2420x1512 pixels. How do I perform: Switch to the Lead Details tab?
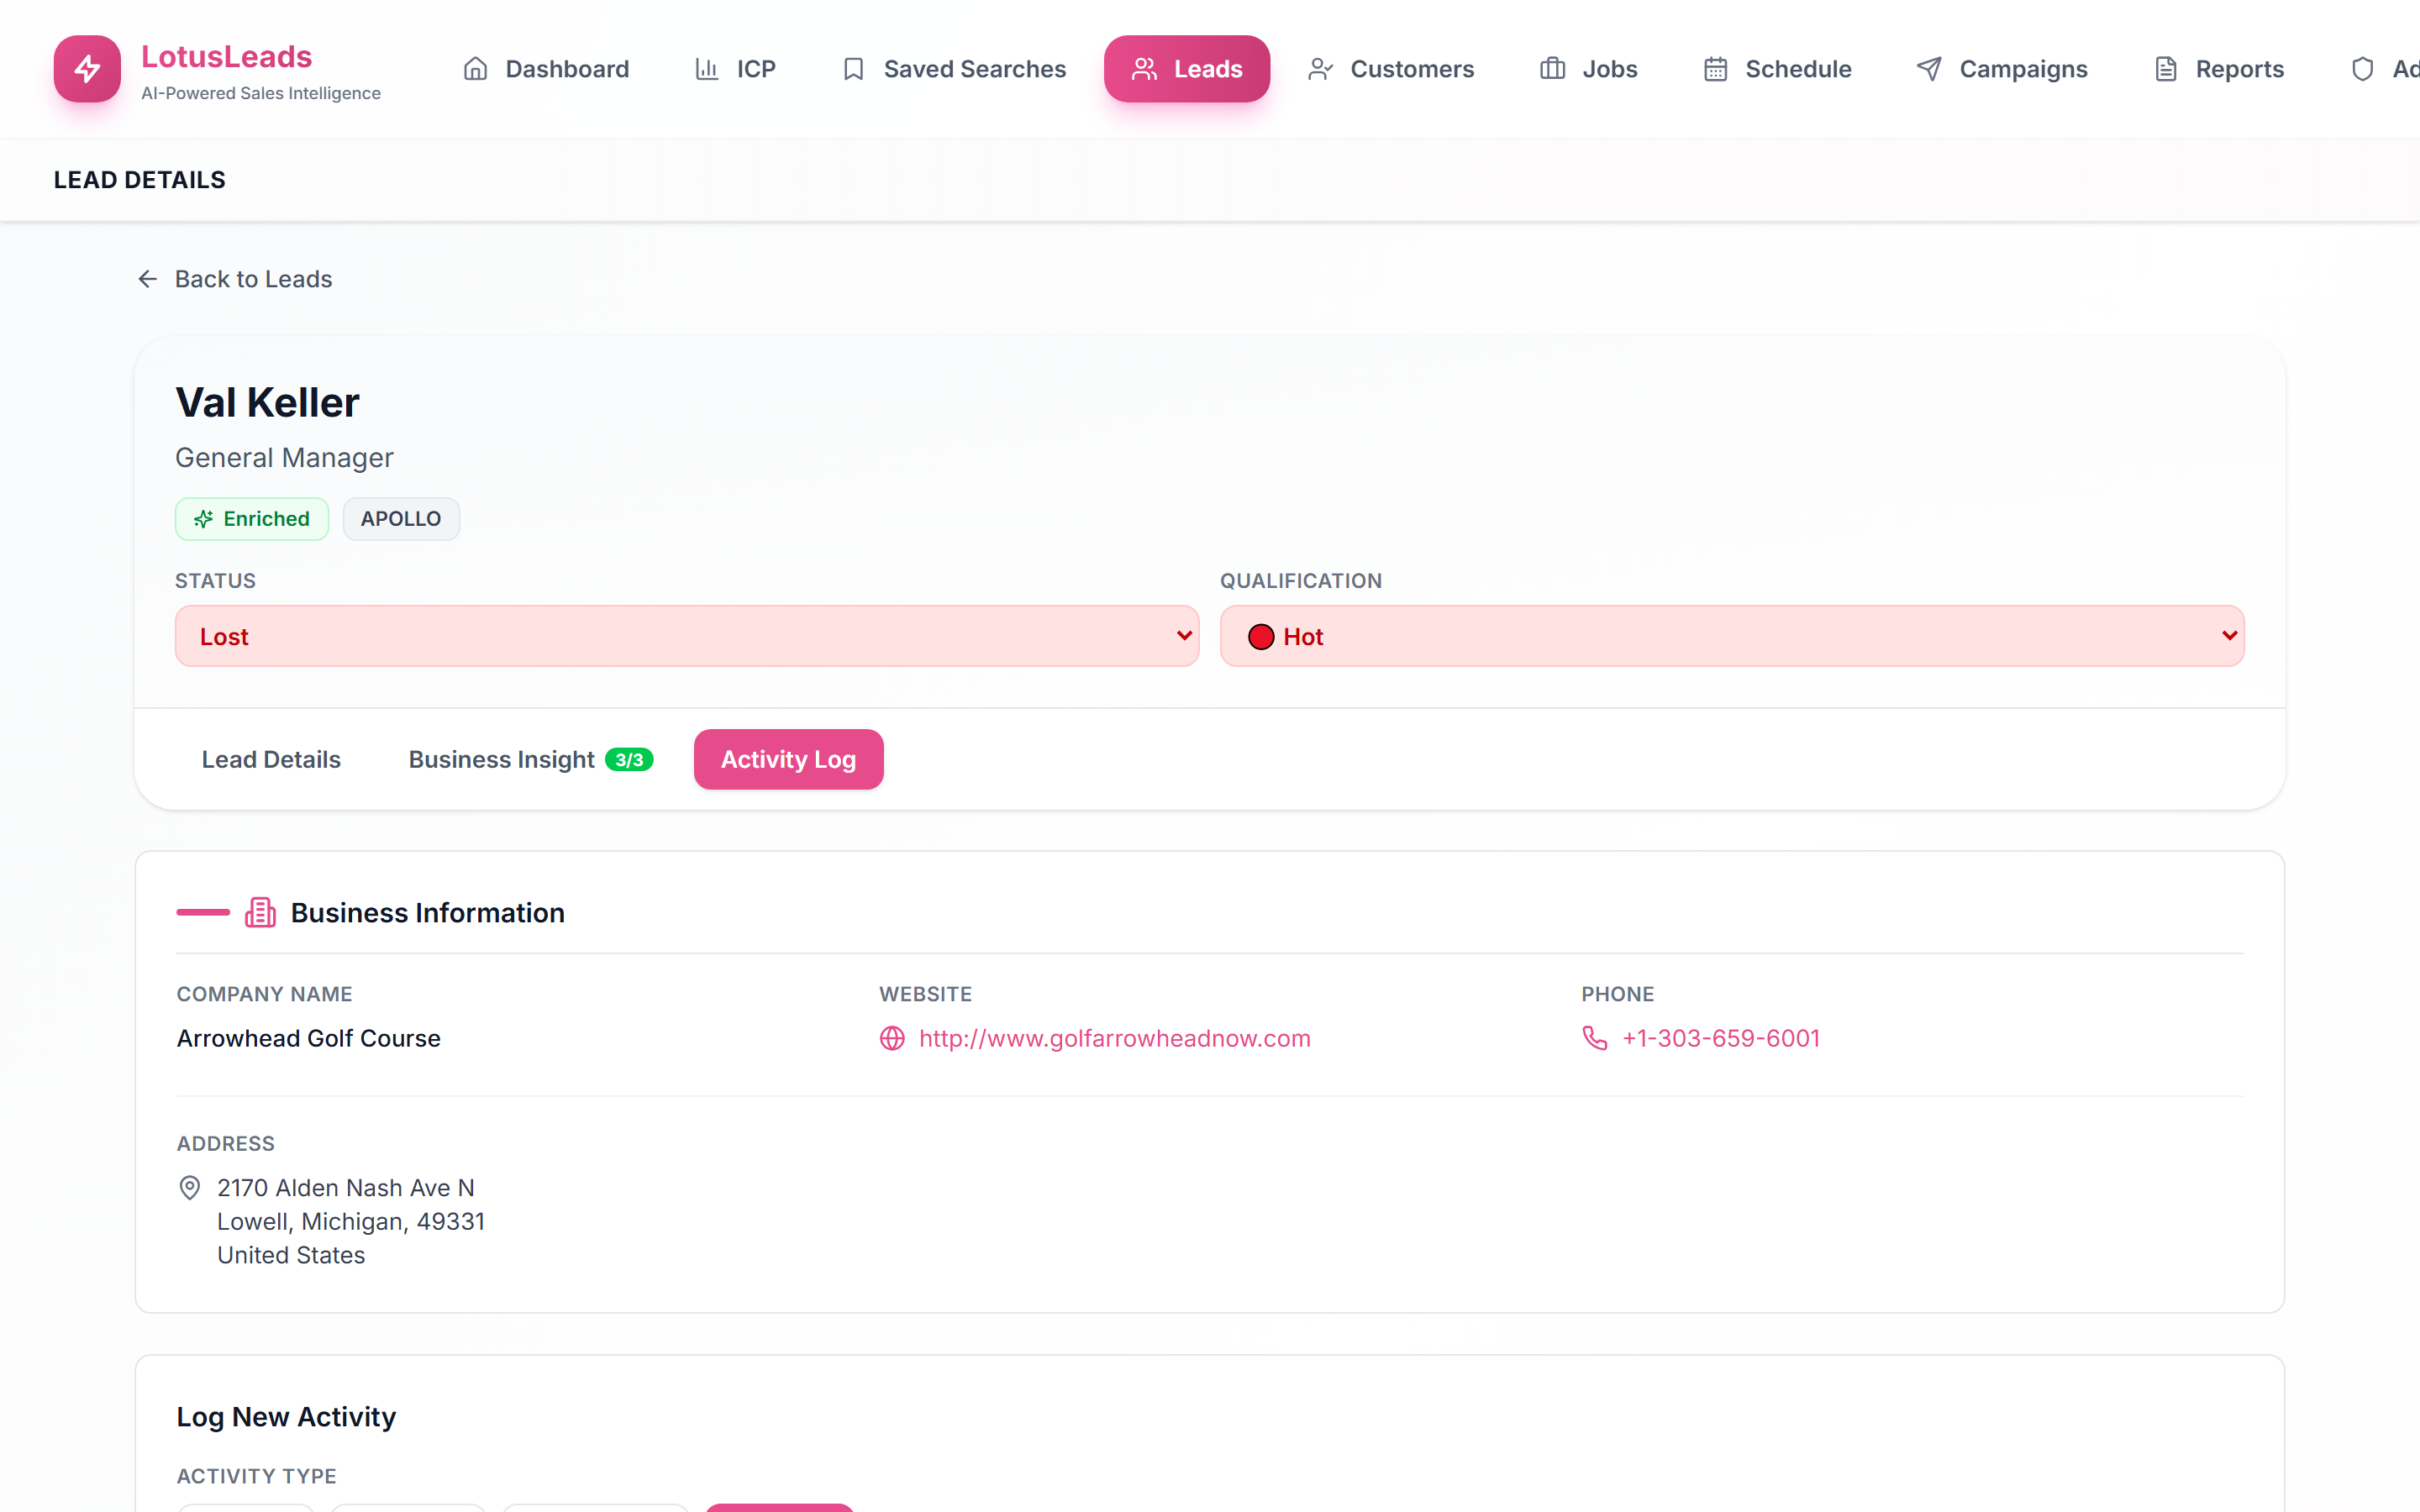point(271,759)
